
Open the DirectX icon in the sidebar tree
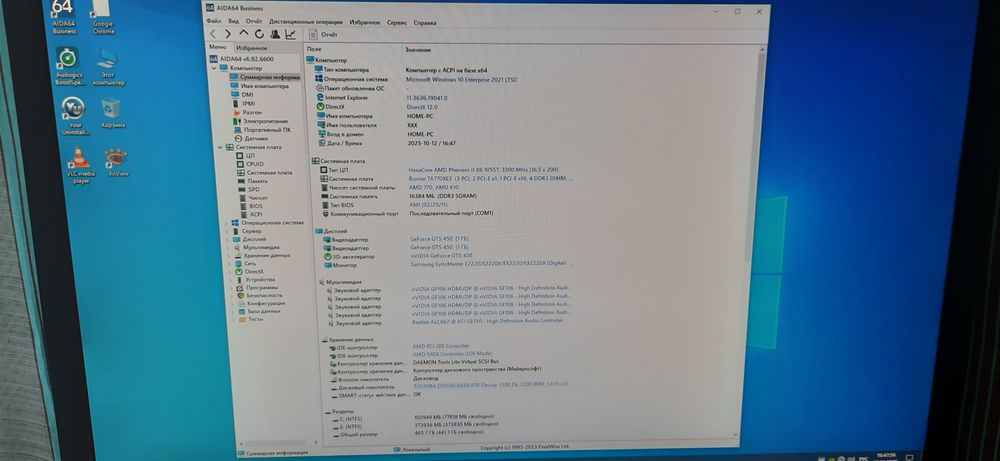(x=239, y=272)
